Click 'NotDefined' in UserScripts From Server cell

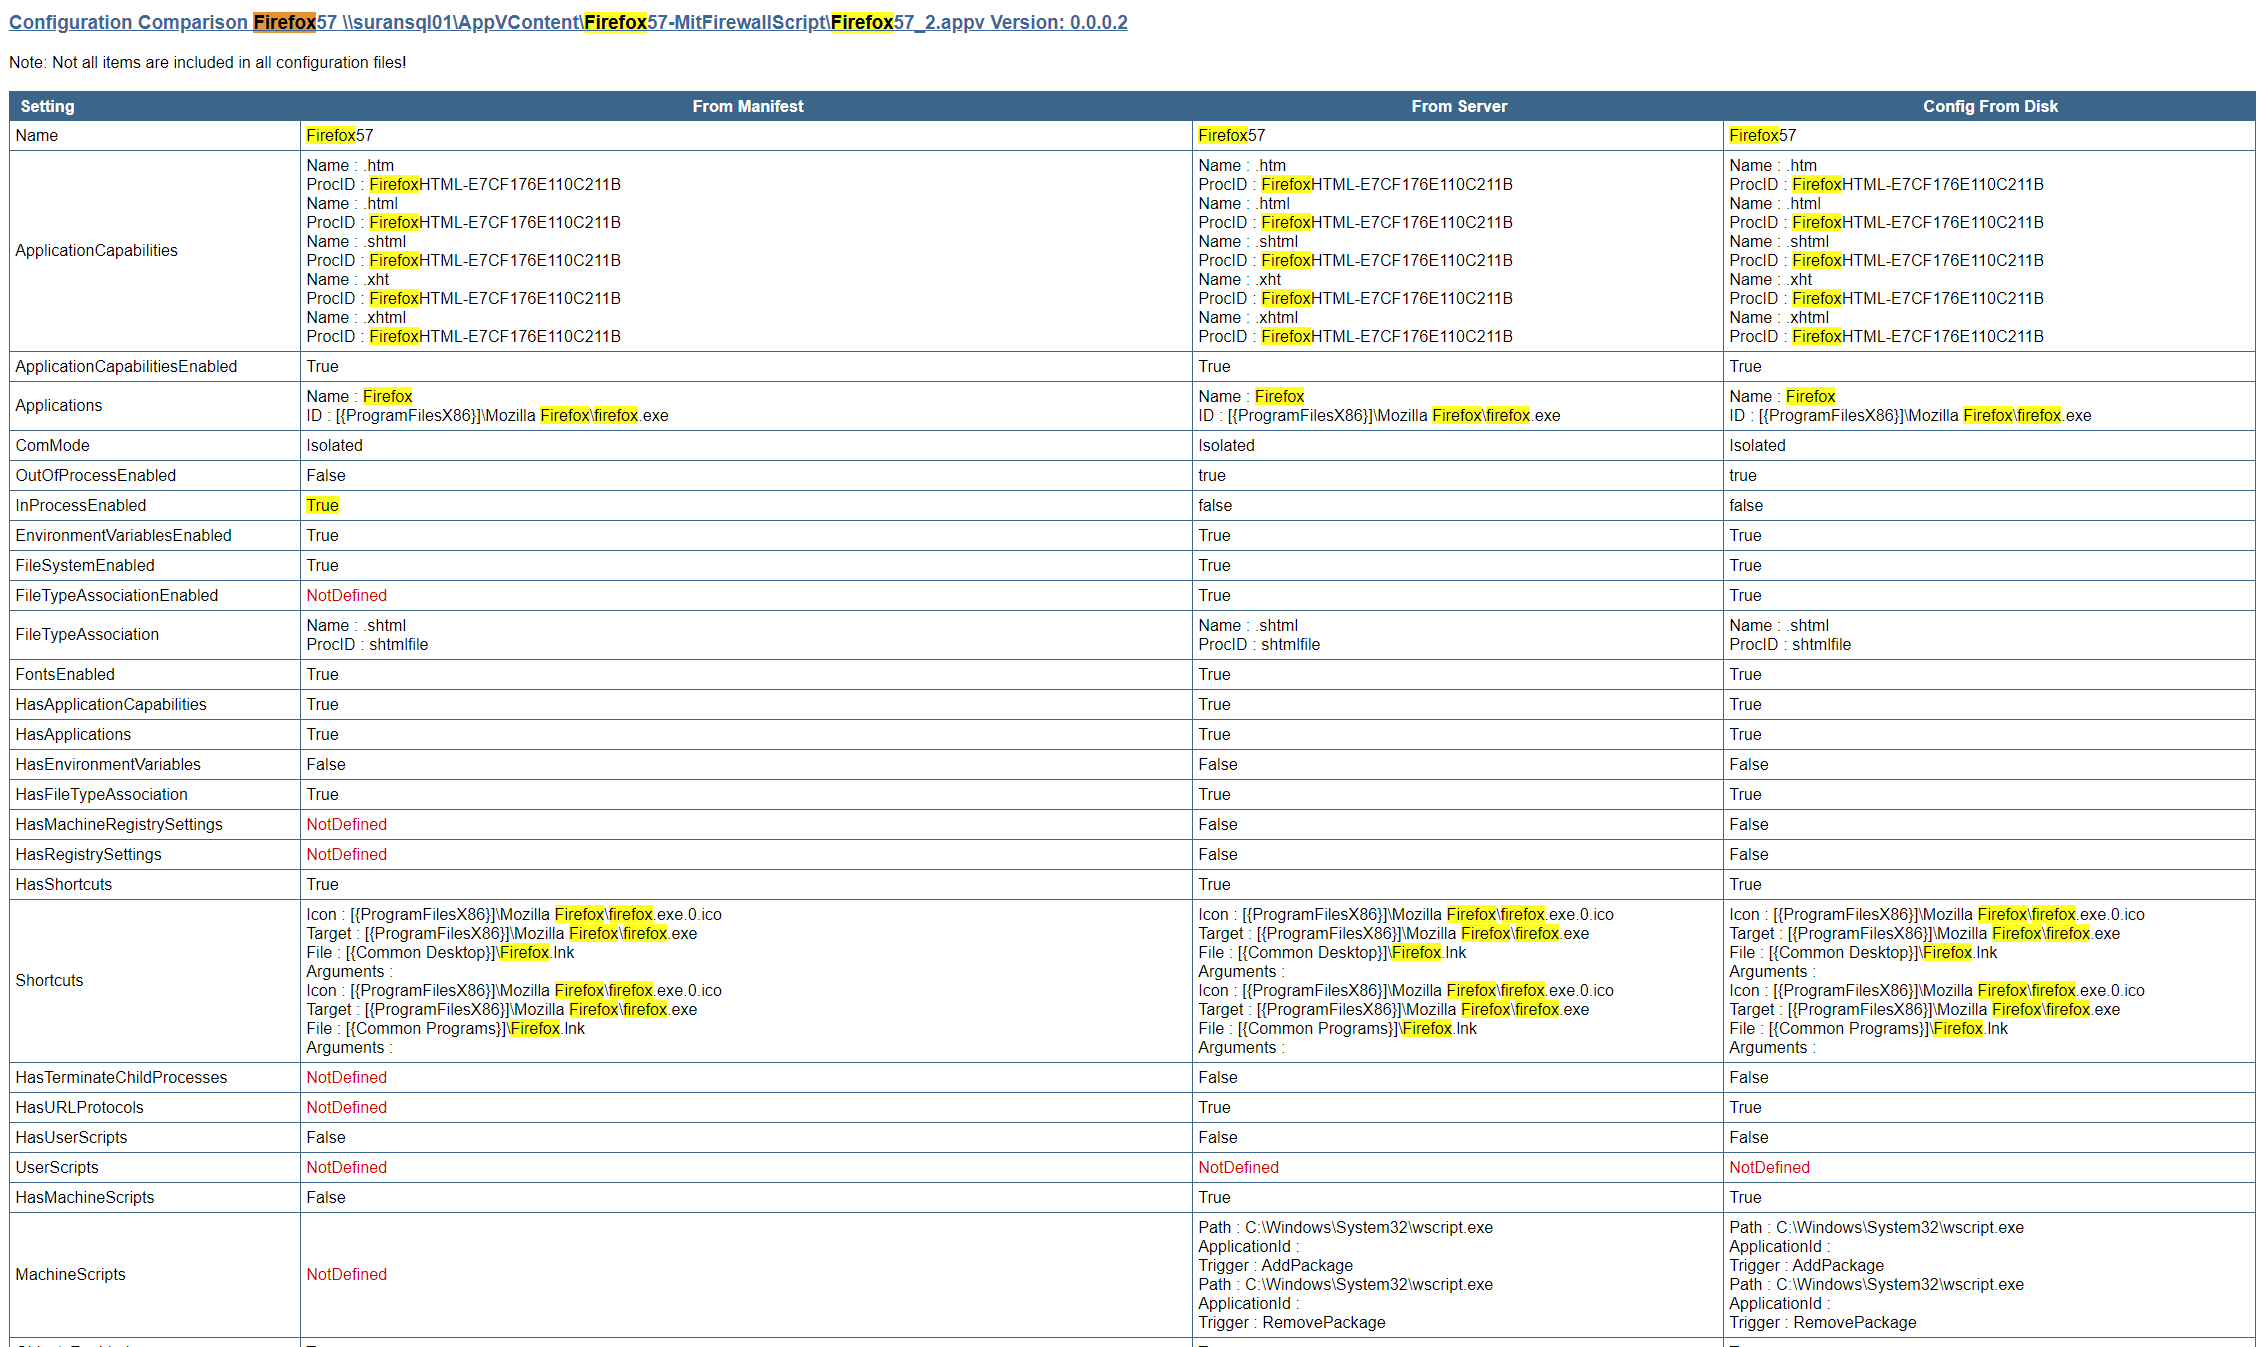coord(1238,1167)
